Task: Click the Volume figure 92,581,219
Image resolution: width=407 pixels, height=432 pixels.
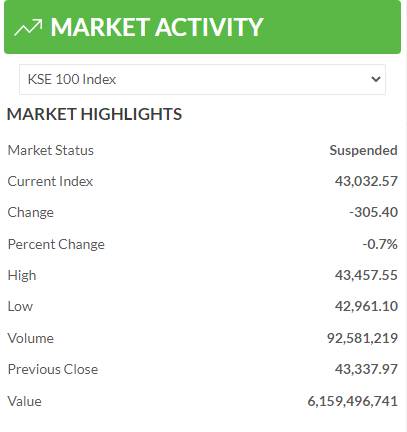Action: pos(362,338)
